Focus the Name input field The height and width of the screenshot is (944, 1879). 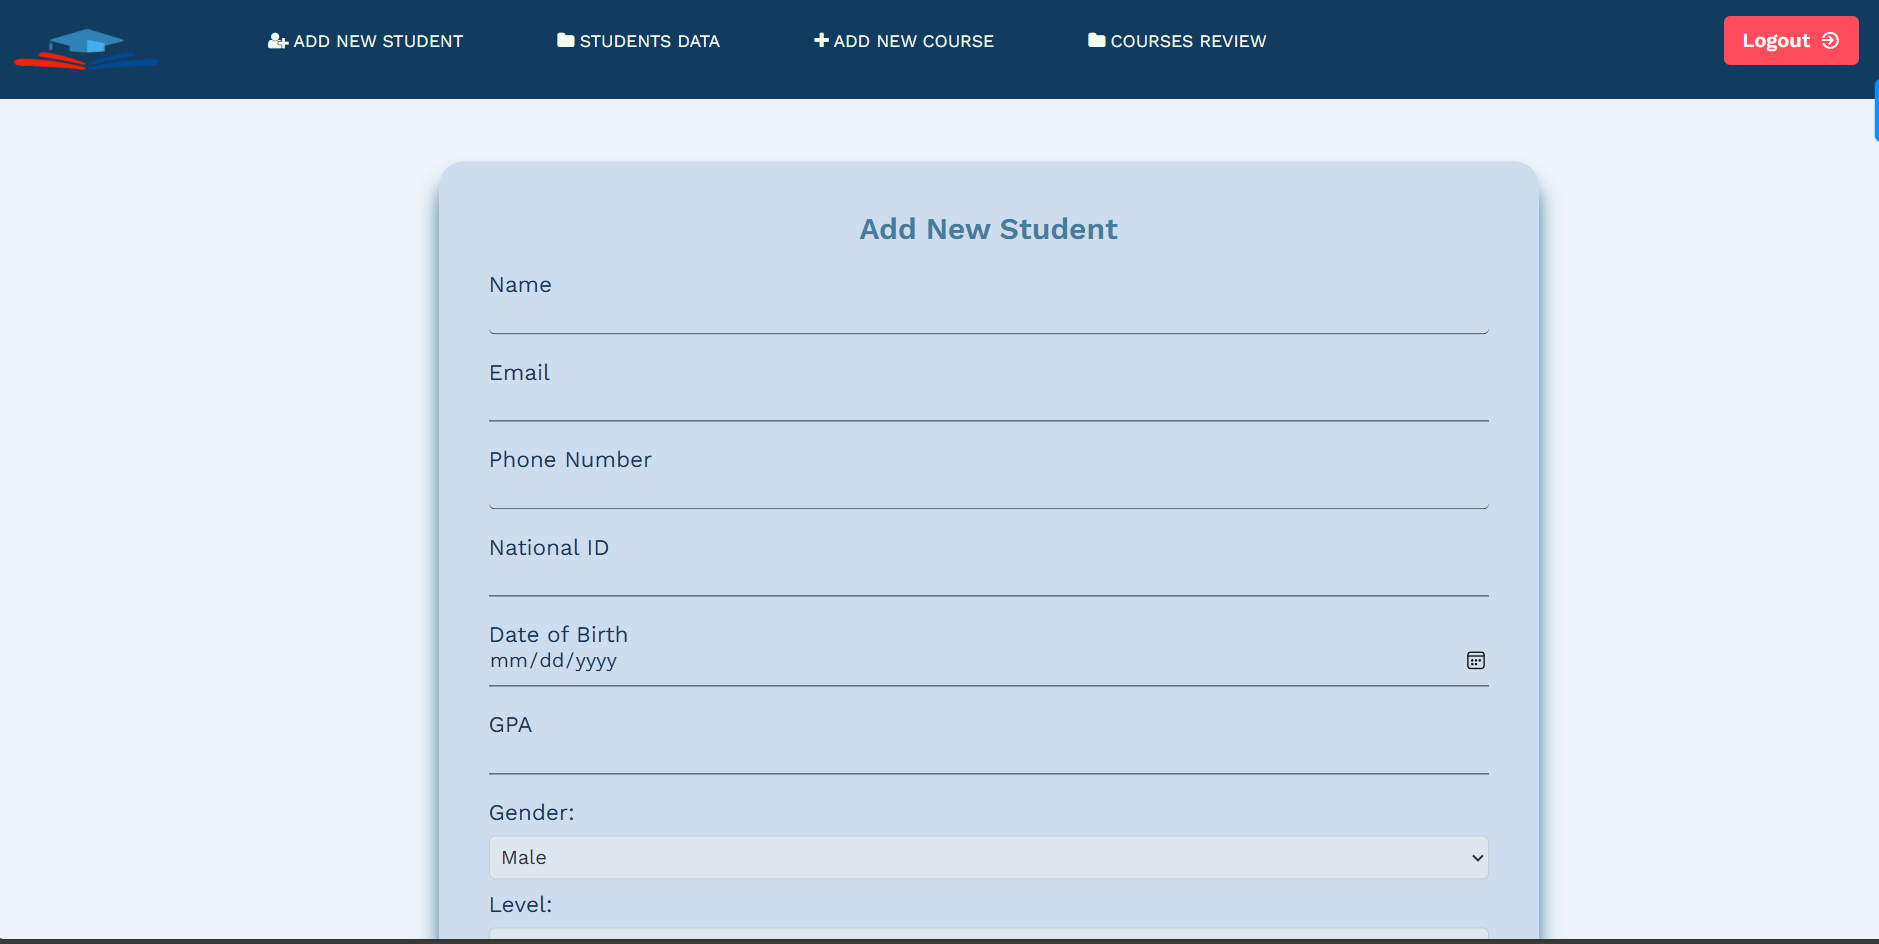(x=989, y=316)
